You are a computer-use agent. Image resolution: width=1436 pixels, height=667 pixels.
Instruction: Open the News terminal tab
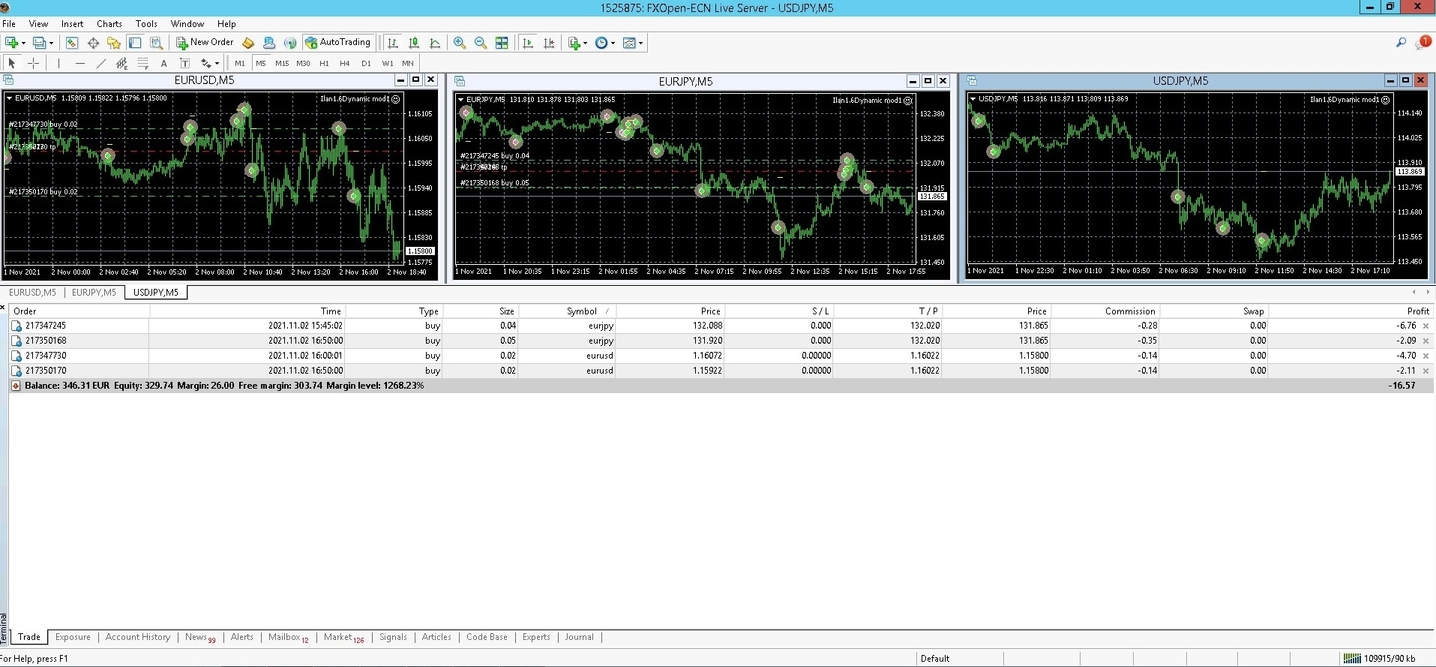coord(200,637)
